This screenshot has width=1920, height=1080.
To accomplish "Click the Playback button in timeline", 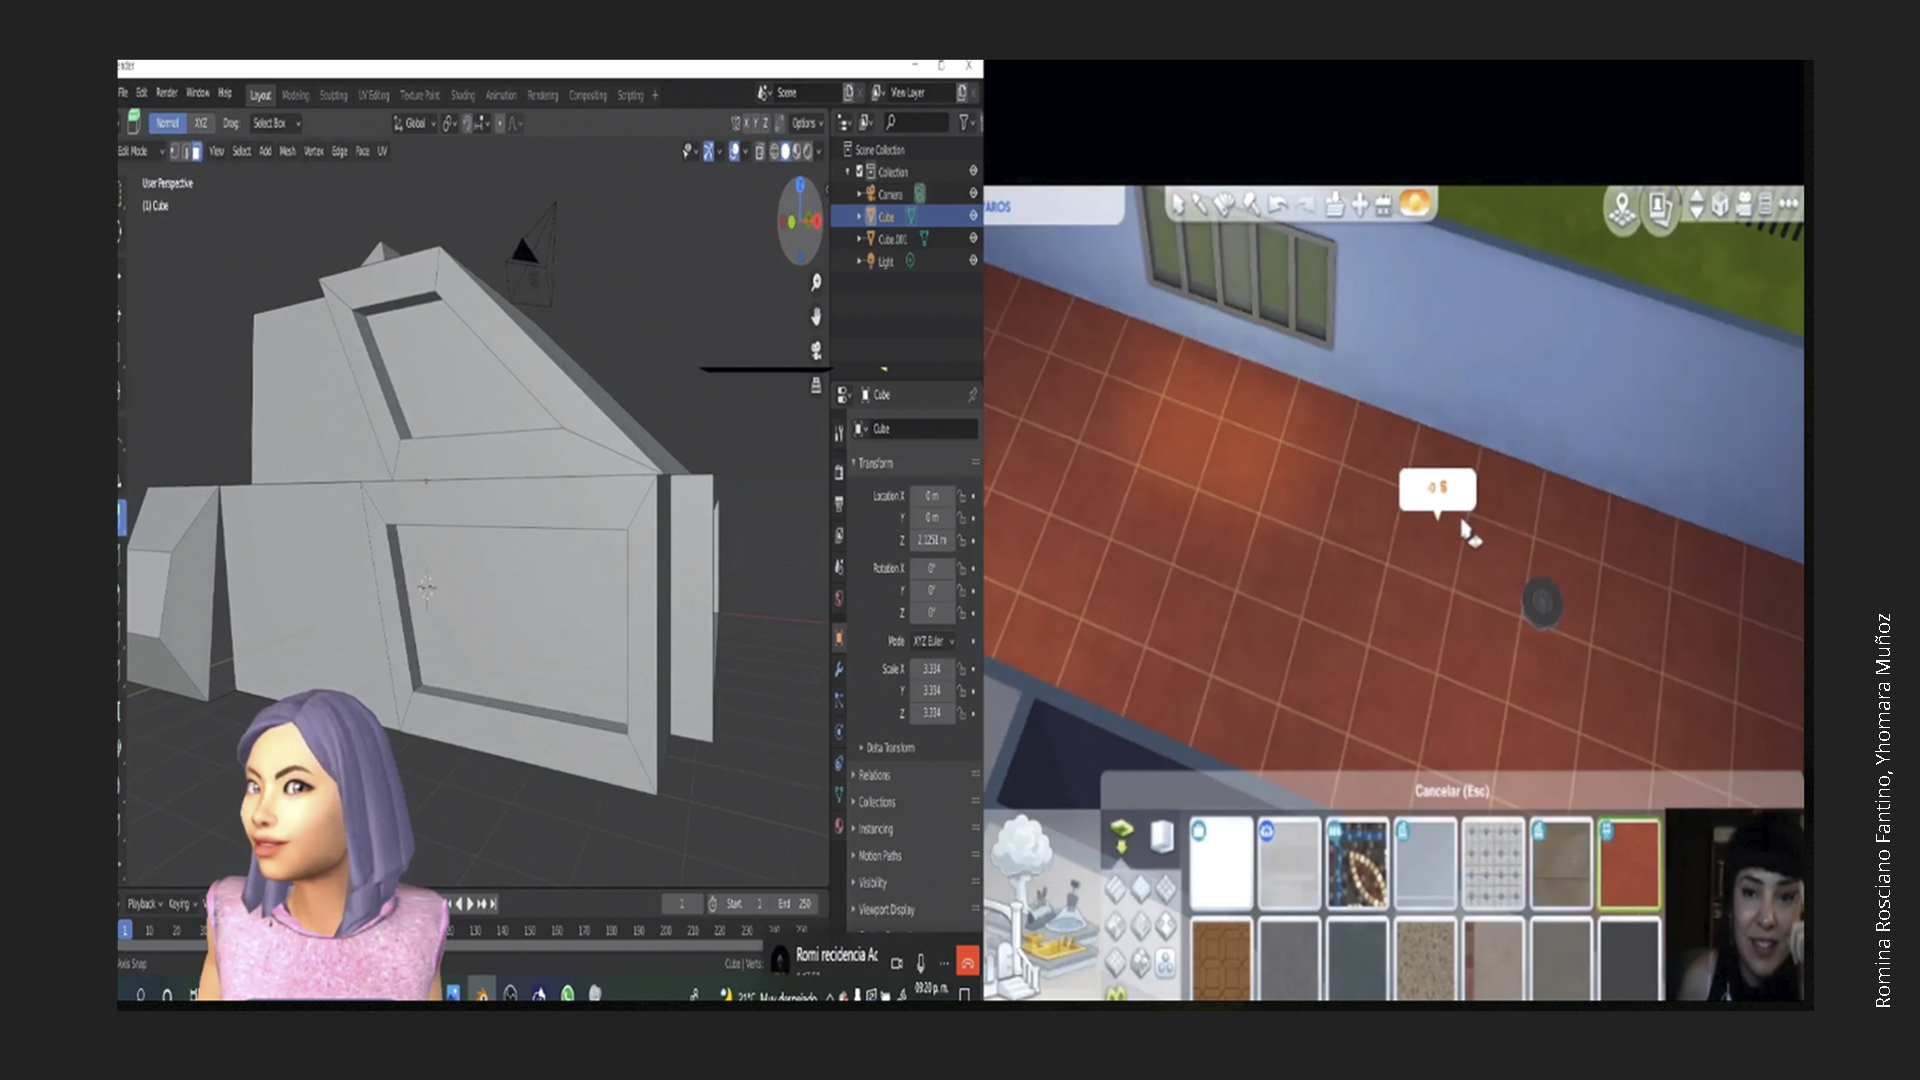I will (x=145, y=904).
